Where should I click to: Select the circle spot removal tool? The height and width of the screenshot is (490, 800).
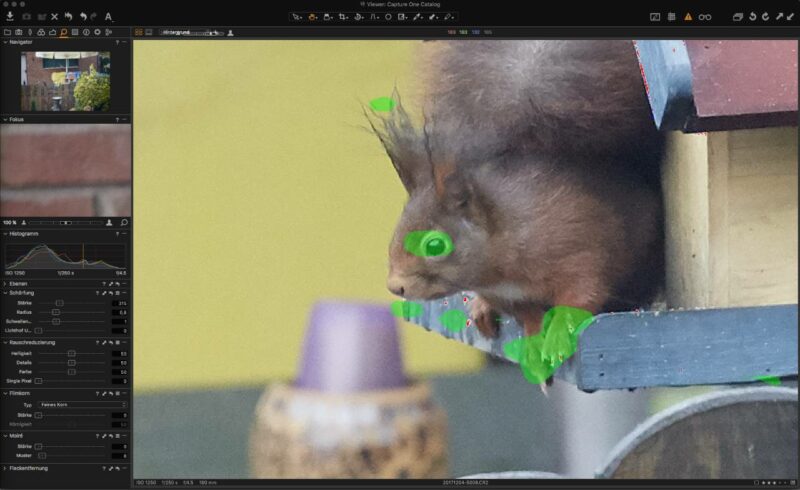388,17
